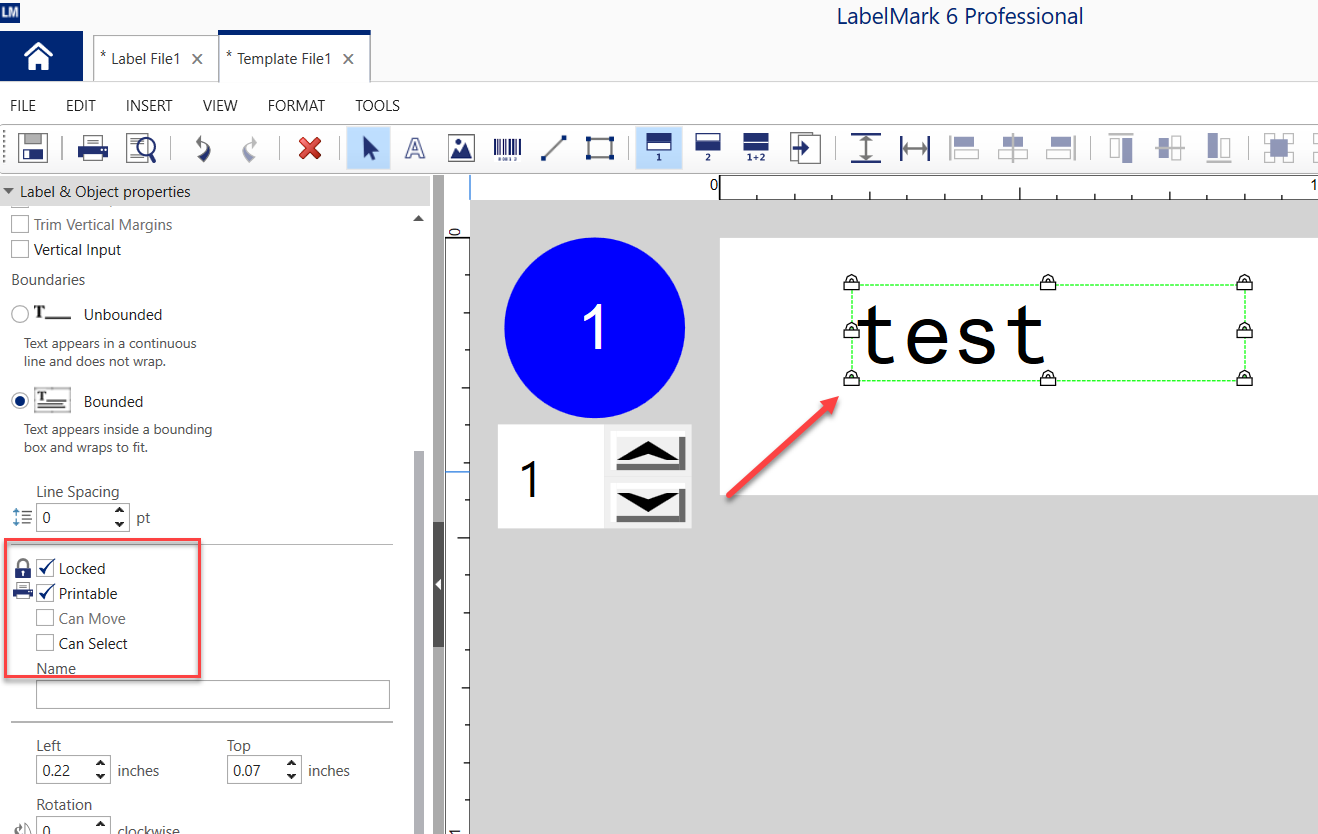Screen dimensions: 1318x834
Task: Select the Unbounded radio option
Action: 20,315
